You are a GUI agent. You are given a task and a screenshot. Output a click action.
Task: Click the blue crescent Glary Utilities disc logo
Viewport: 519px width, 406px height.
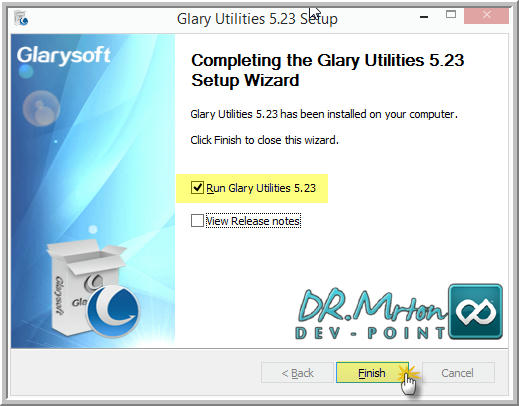pos(114,311)
